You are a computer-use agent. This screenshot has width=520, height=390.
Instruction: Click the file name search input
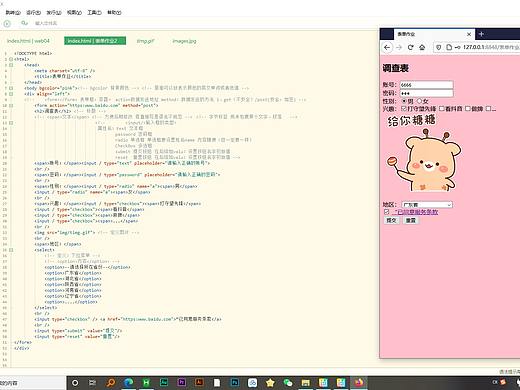(x=46, y=23)
